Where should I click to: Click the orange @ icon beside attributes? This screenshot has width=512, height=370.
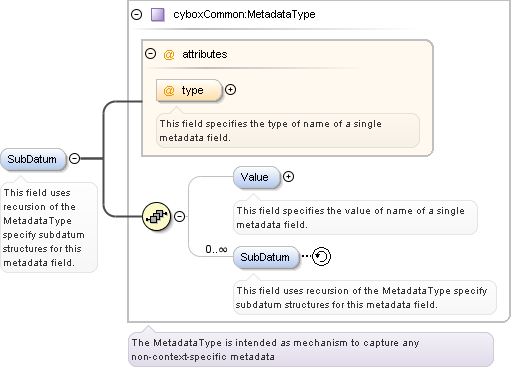click(169, 54)
